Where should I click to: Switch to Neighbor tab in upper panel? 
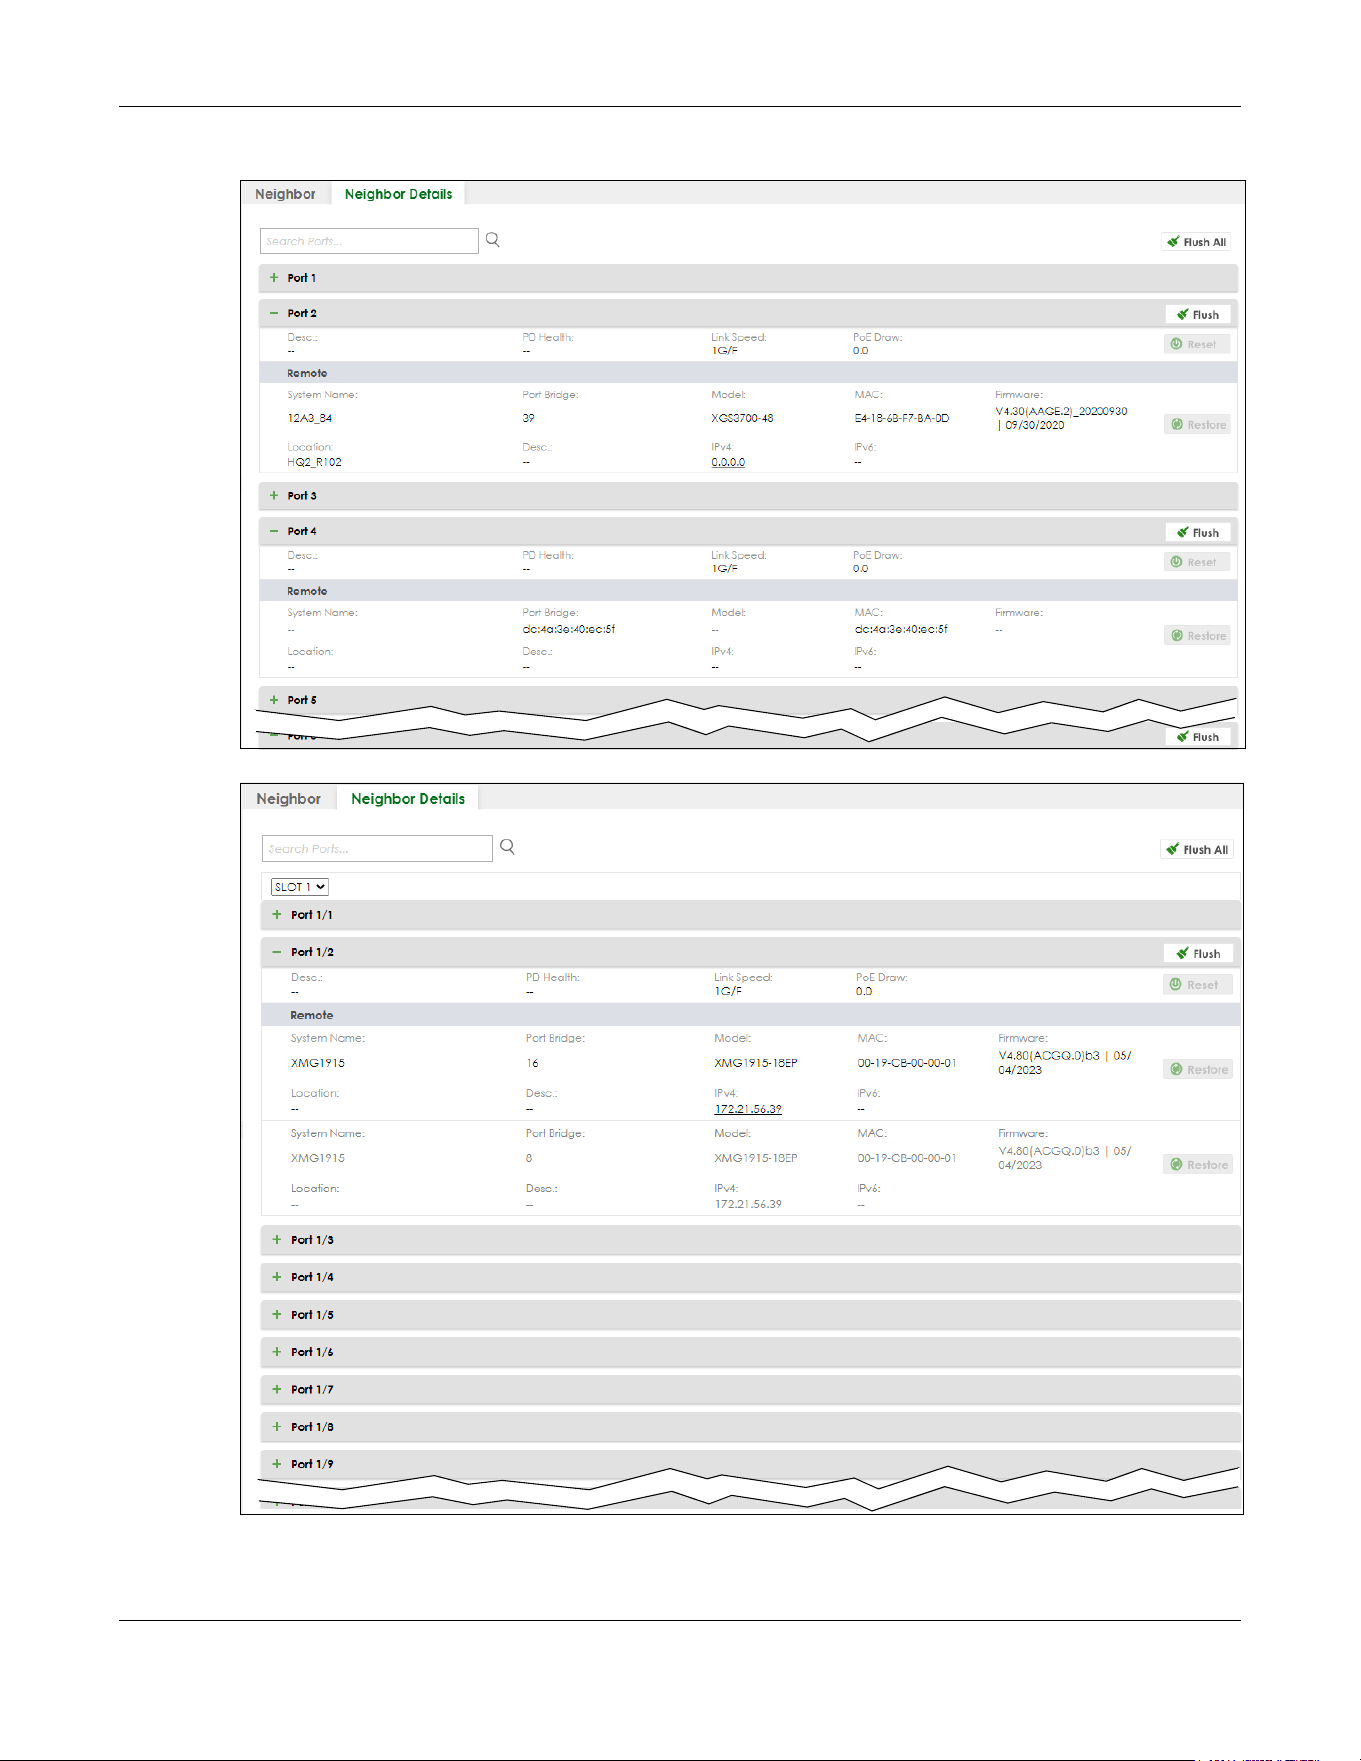tap(285, 194)
